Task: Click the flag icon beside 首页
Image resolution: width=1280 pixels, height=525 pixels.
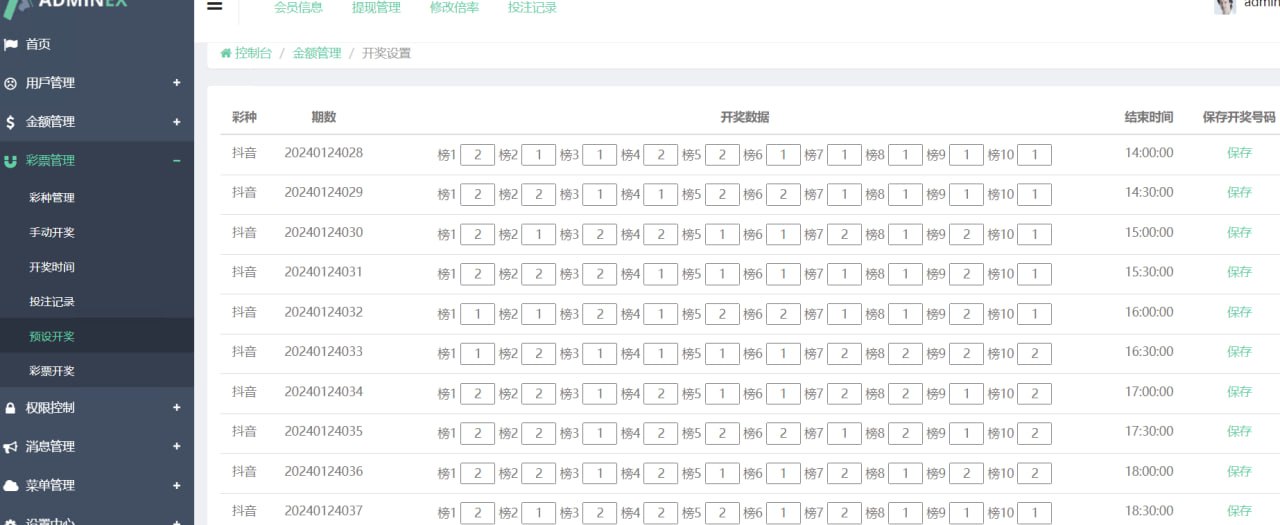Action: 11,44
